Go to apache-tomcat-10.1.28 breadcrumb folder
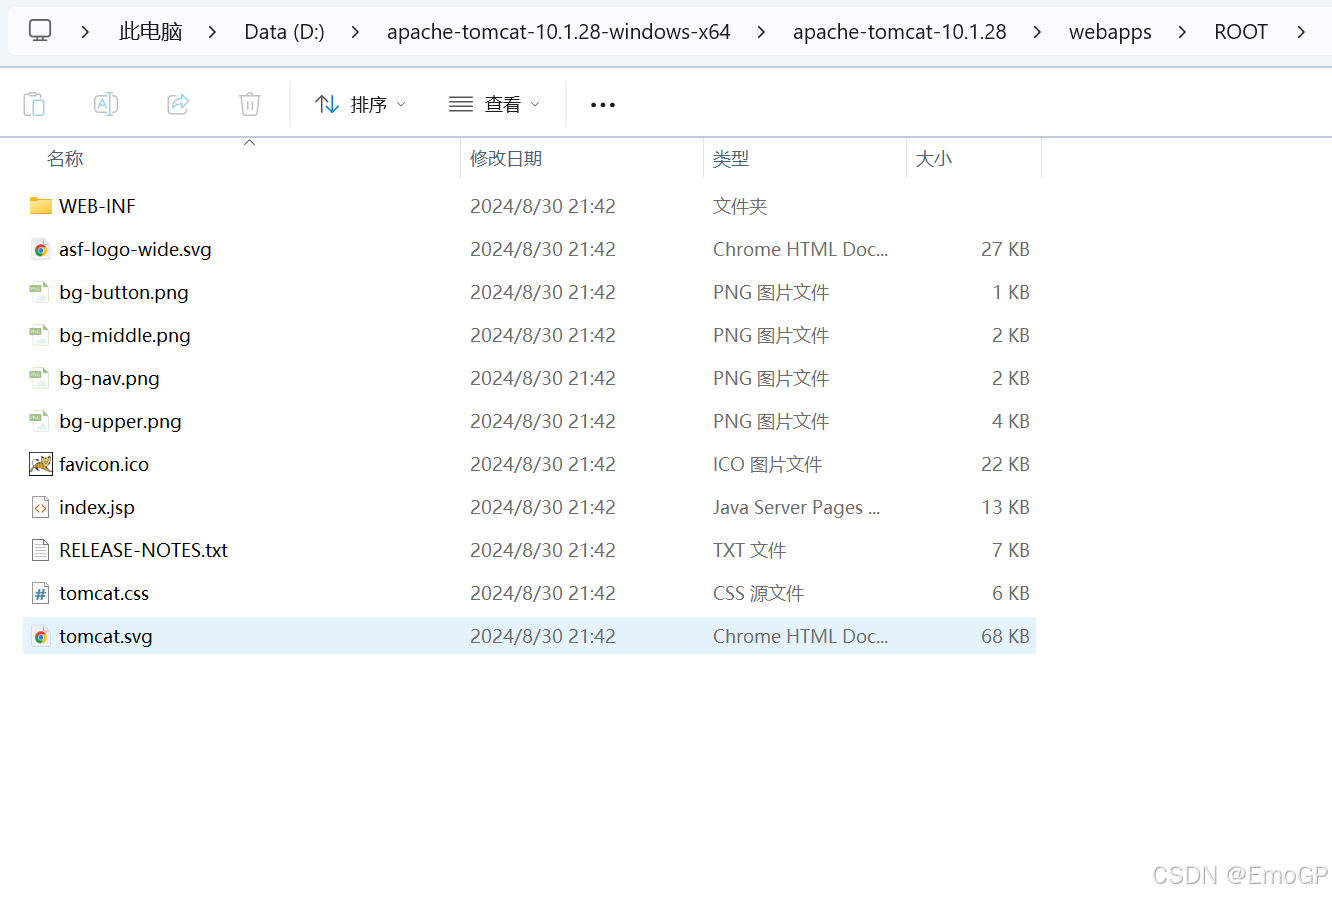Image resolution: width=1332 pixels, height=897 pixels. pos(899,32)
